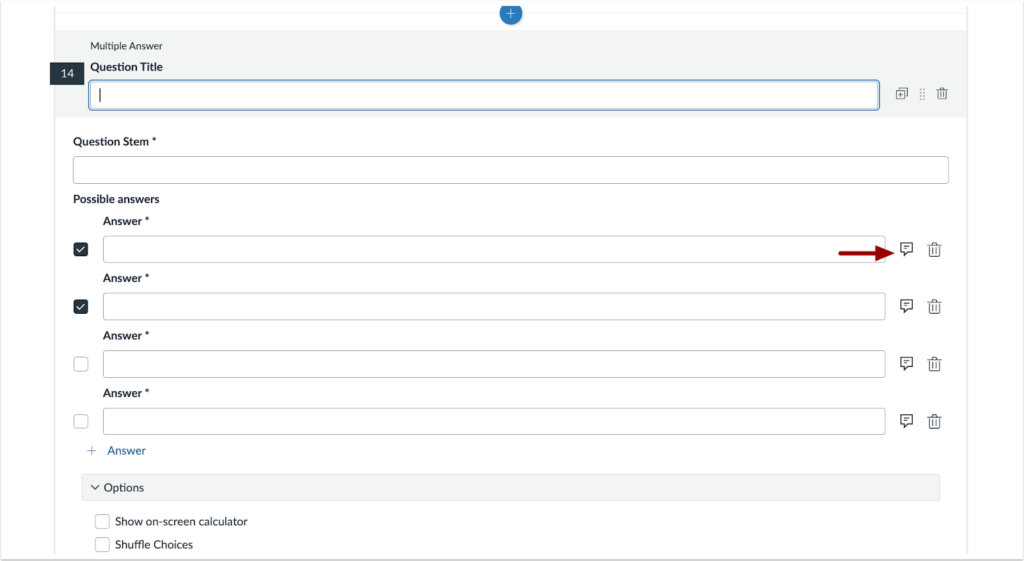Screen dimensions: 1024x561
Task: Enable Shuffle Choices option
Action: 103,544
